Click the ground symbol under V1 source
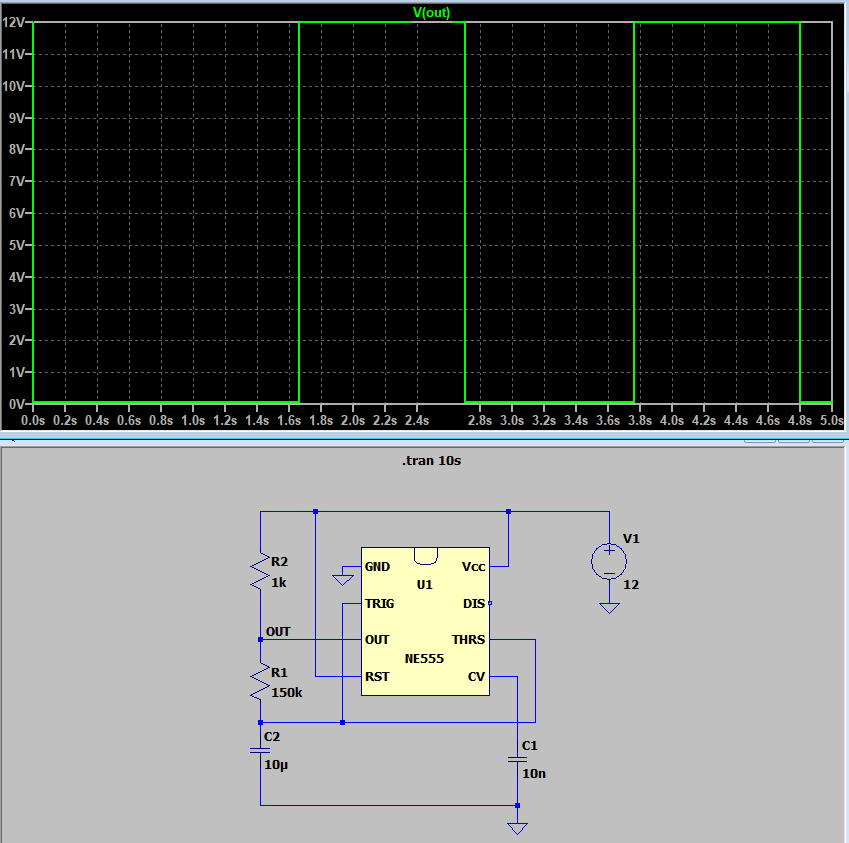849x843 pixels. click(608, 607)
